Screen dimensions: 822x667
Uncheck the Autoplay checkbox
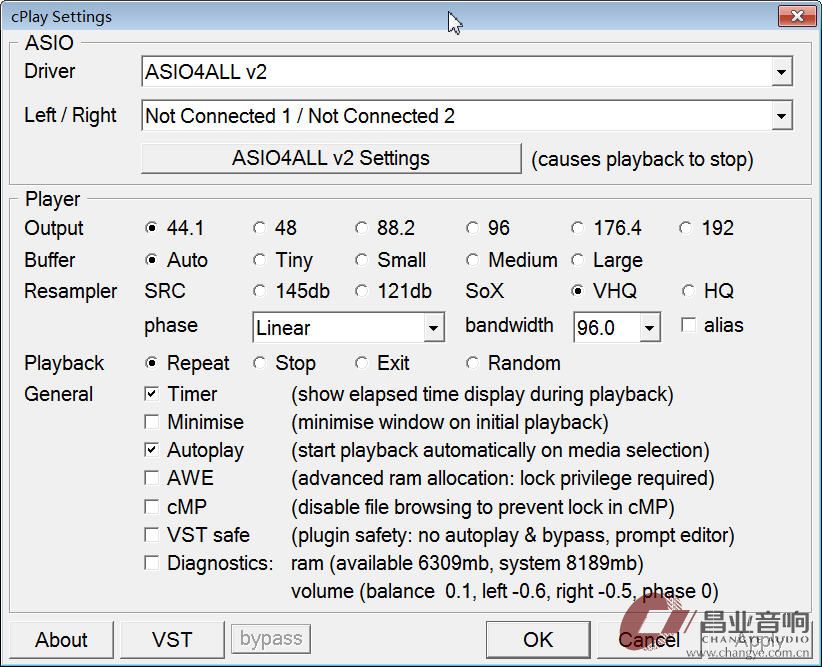pos(152,450)
